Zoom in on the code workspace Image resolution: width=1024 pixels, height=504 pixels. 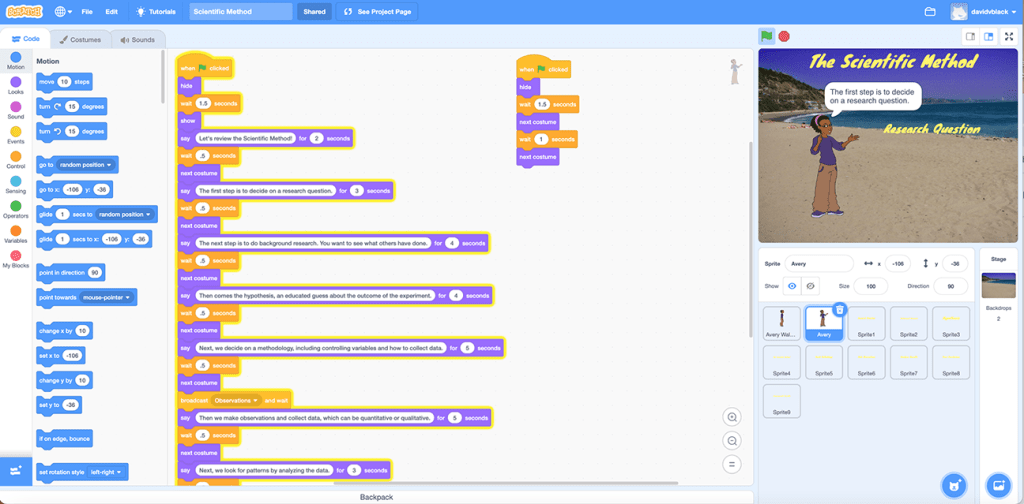(733, 418)
